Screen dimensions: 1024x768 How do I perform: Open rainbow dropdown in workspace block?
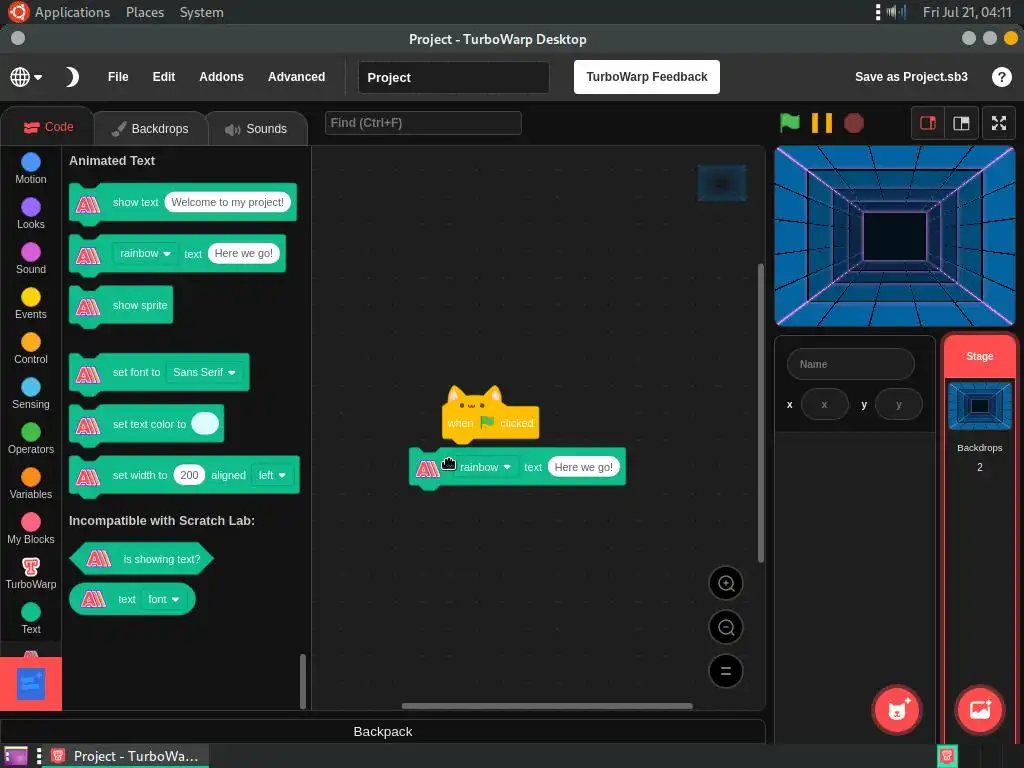click(x=485, y=467)
